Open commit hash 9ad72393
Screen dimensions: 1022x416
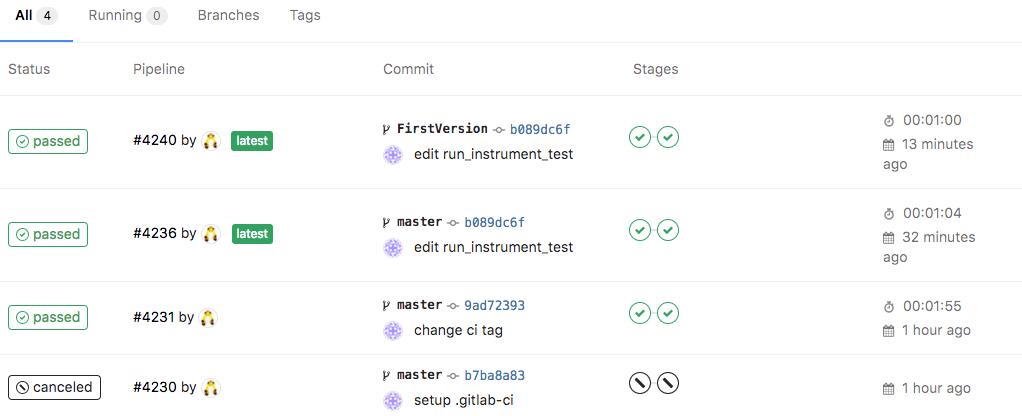pos(494,305)
